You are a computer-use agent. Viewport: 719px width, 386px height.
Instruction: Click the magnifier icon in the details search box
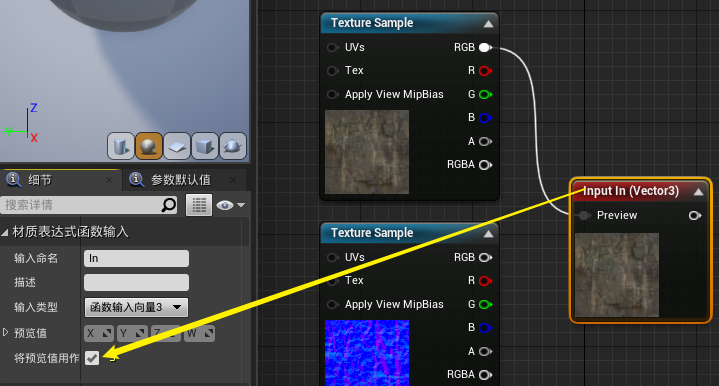point(169,205)
